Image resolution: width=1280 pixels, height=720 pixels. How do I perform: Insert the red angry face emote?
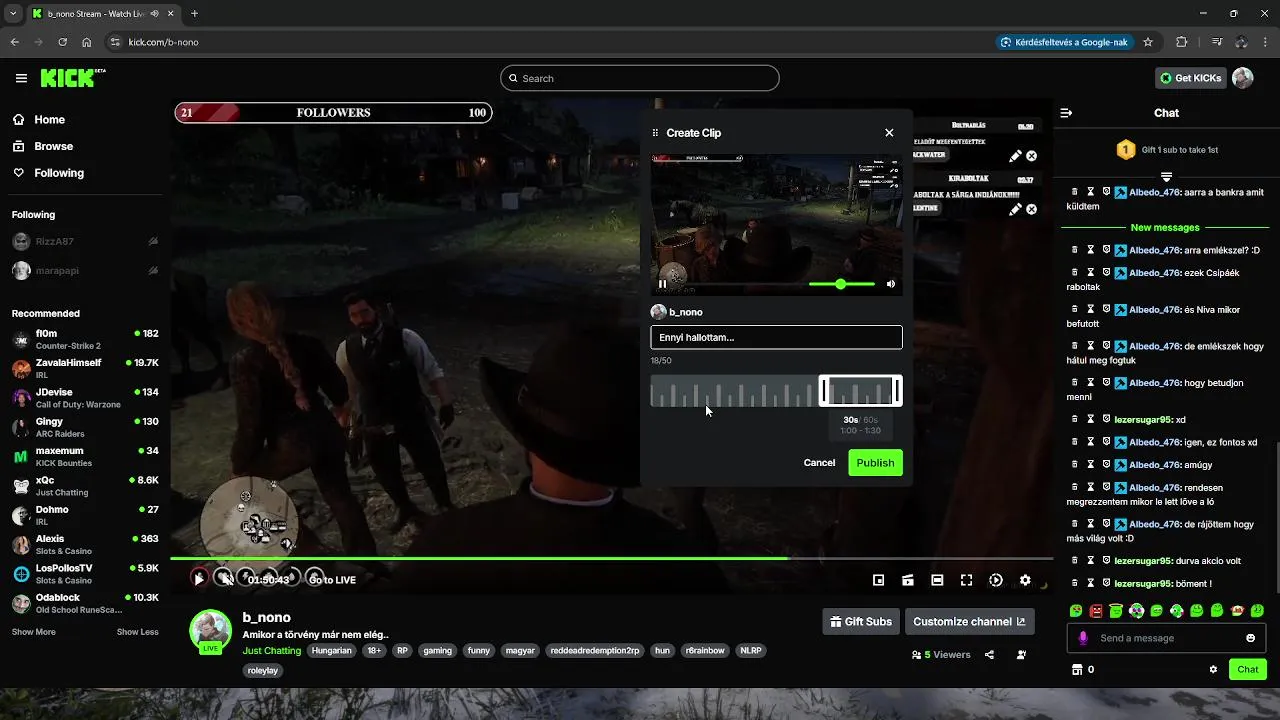1096,610
